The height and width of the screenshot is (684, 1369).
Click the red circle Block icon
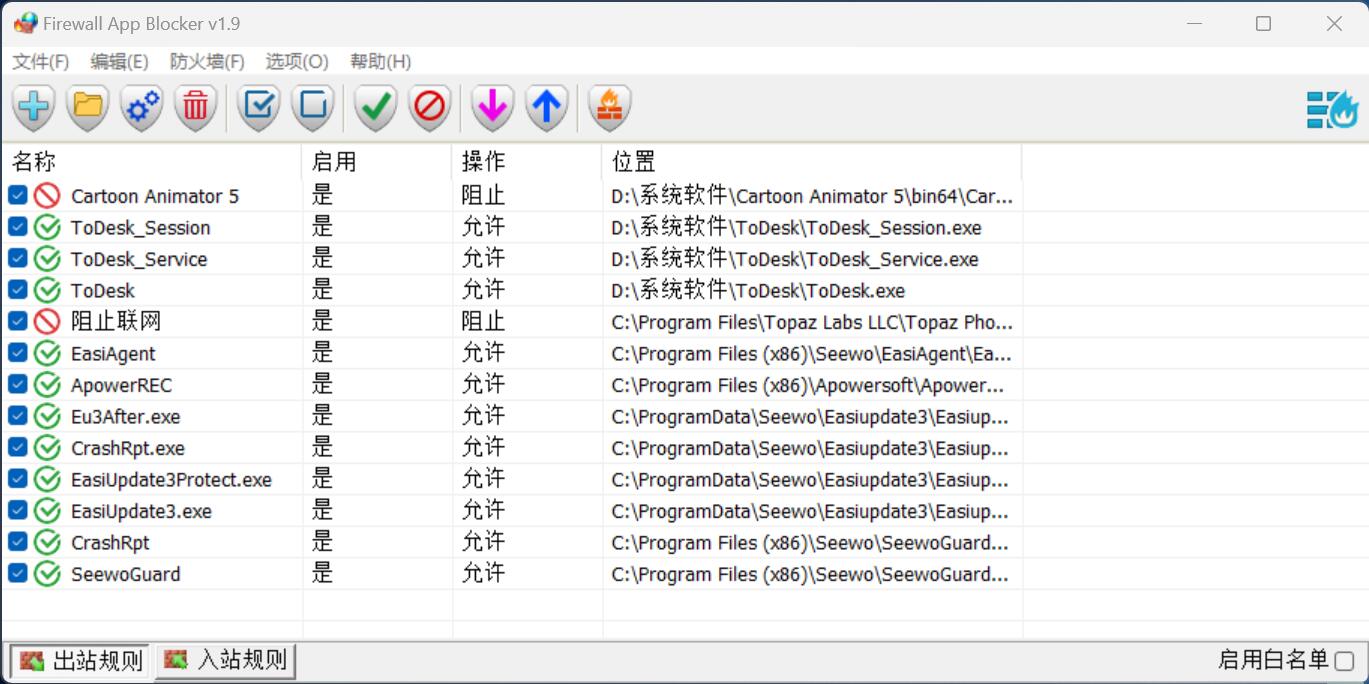click(x=430, y=106)
